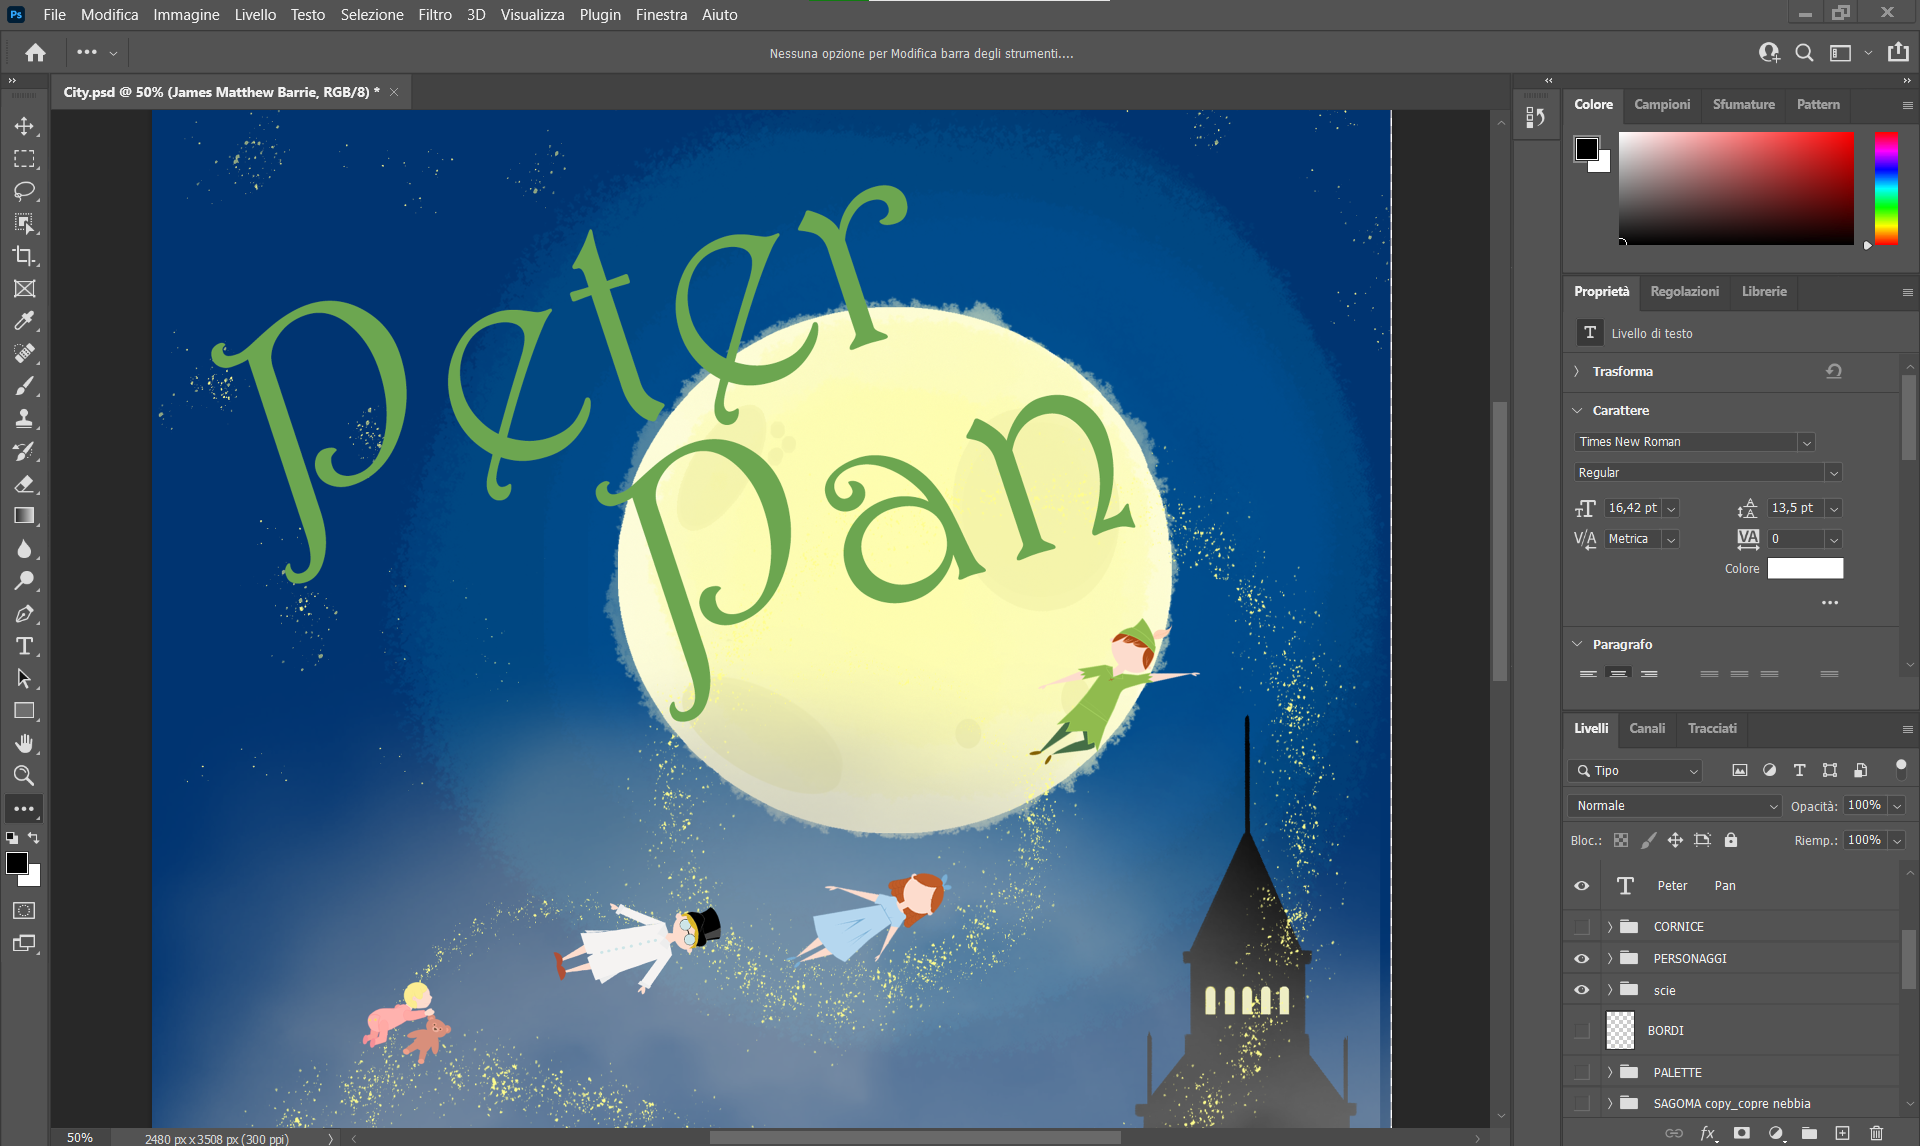Select the Clone Stamp tool

pyautogui.click(x=24, y=418)
